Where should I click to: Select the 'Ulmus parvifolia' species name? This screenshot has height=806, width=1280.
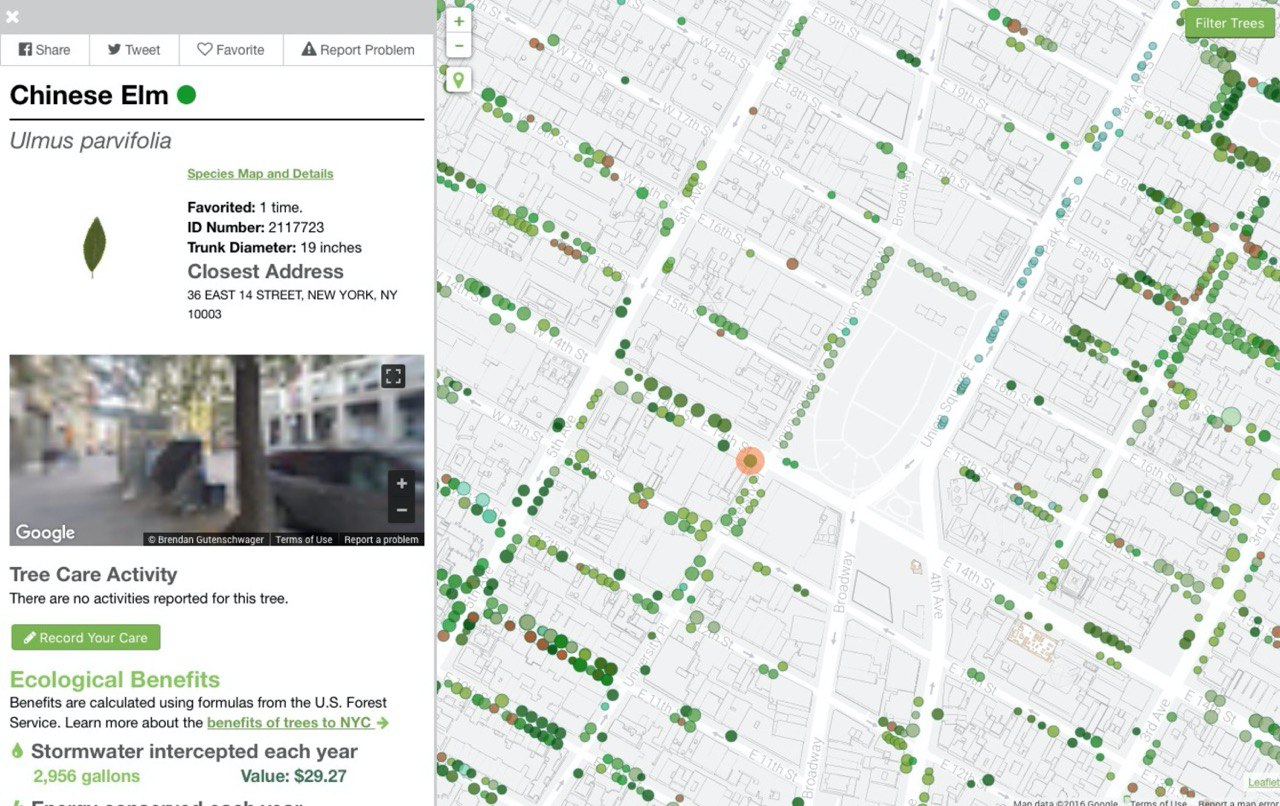point(90,141)
